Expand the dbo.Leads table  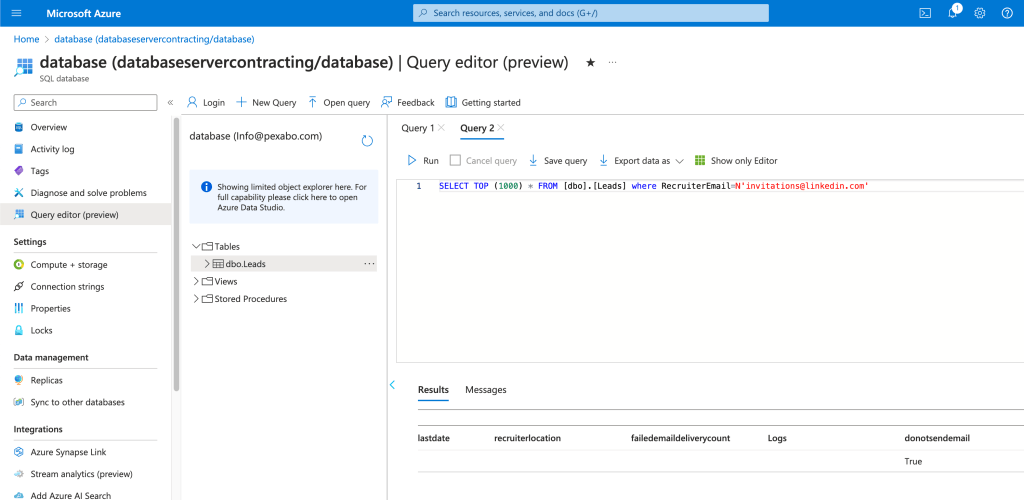pos(207,264)
